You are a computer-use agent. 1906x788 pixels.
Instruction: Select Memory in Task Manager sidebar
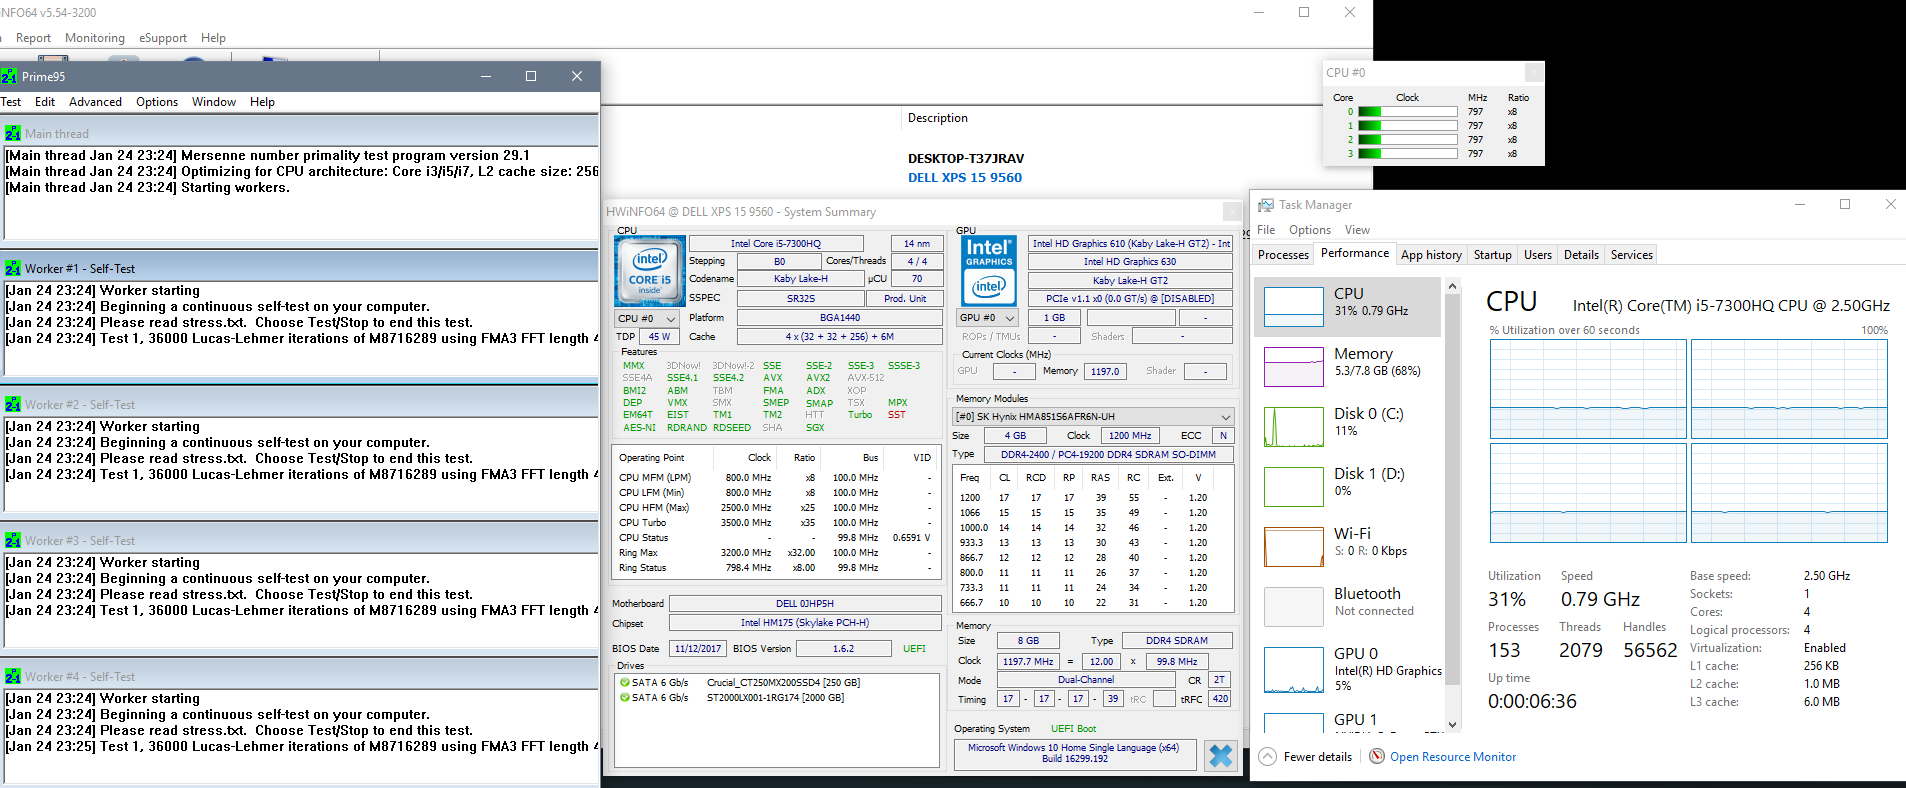point(1347,366)
